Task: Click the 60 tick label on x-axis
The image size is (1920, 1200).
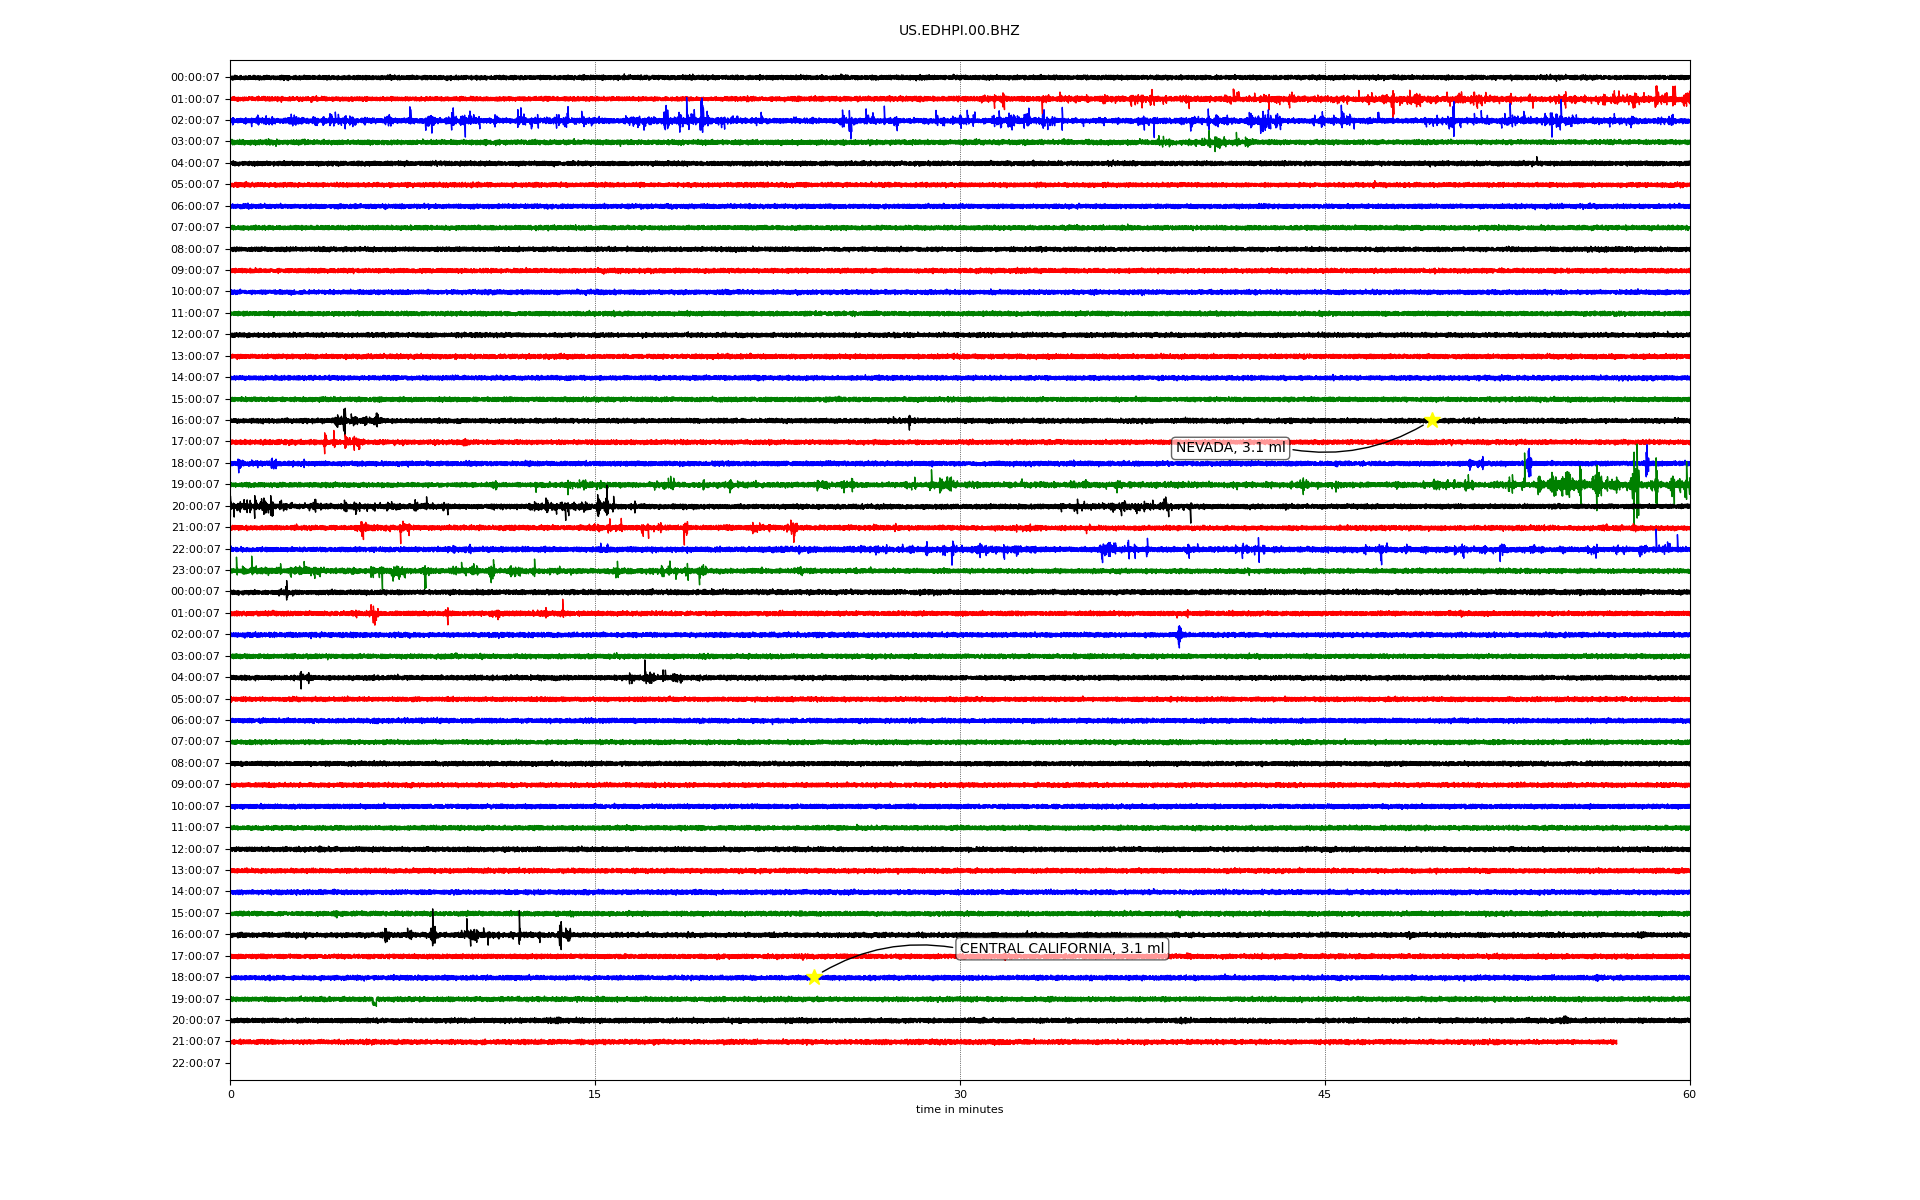Action: 1688,1094
